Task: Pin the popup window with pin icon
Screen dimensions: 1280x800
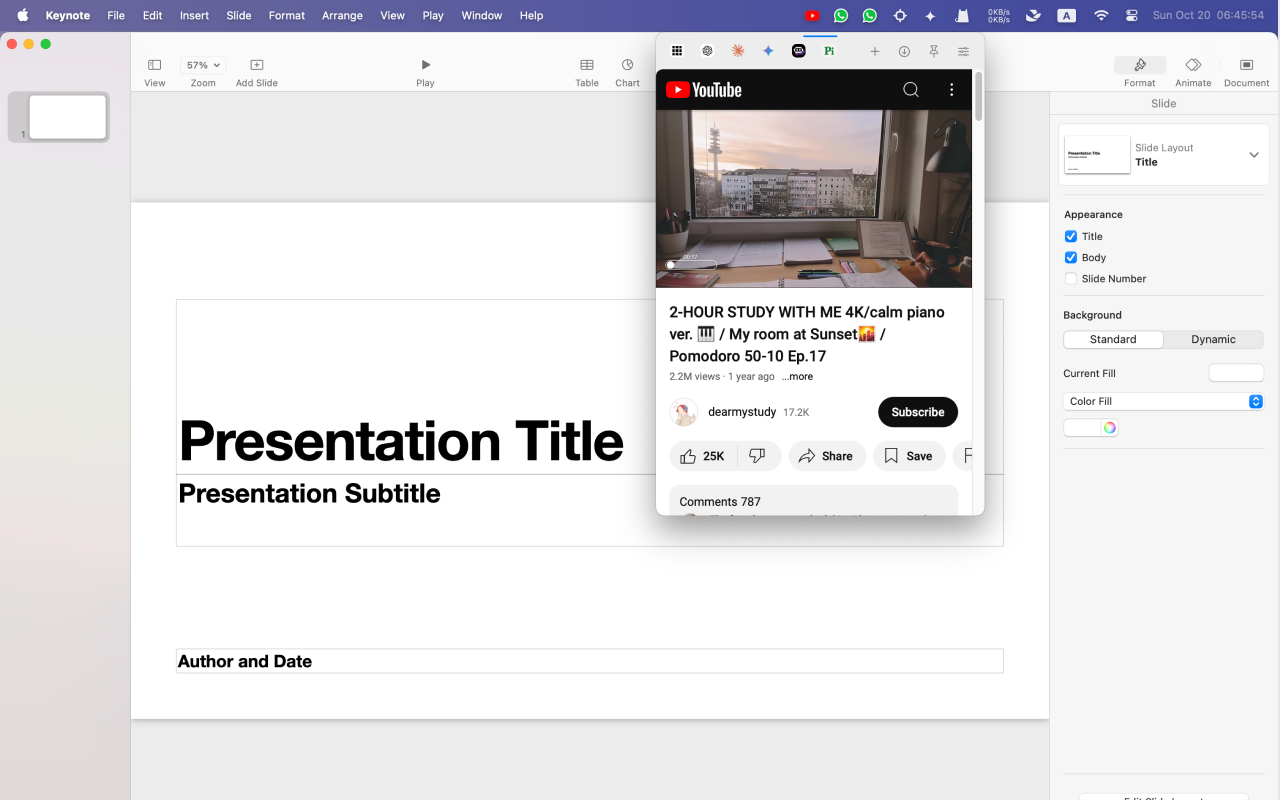Action: (934, 51)
